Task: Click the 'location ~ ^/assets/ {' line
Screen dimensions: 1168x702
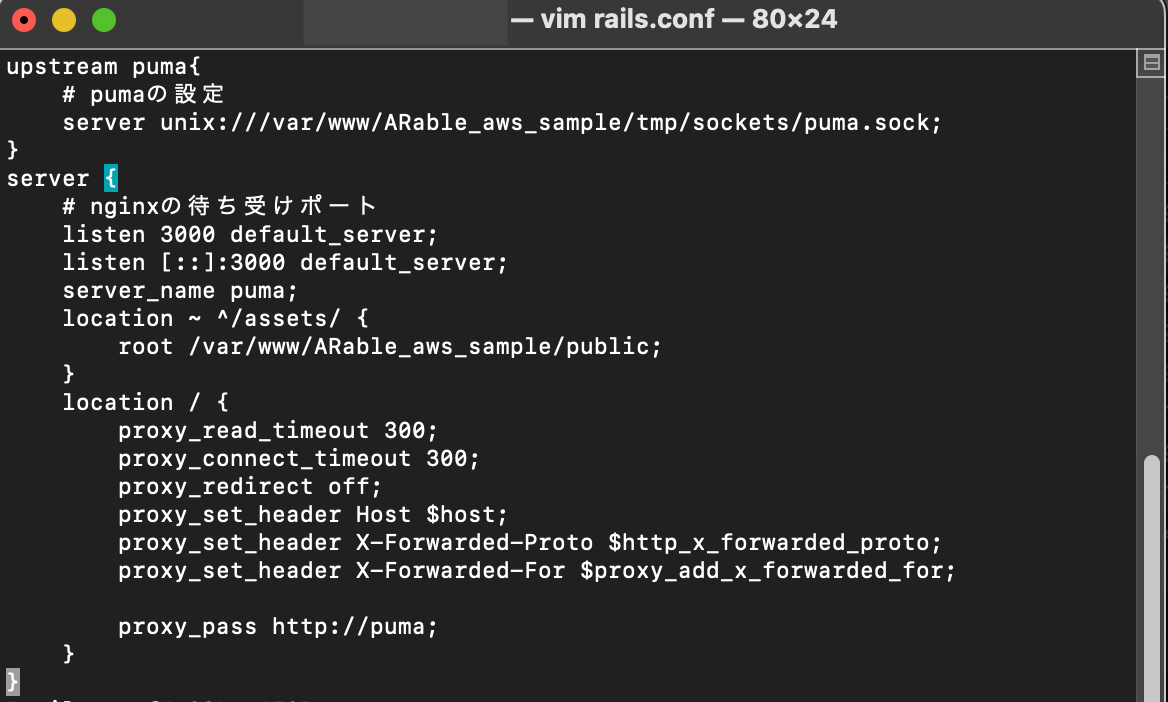Action: pyautogui.click(x=215, y=319)
